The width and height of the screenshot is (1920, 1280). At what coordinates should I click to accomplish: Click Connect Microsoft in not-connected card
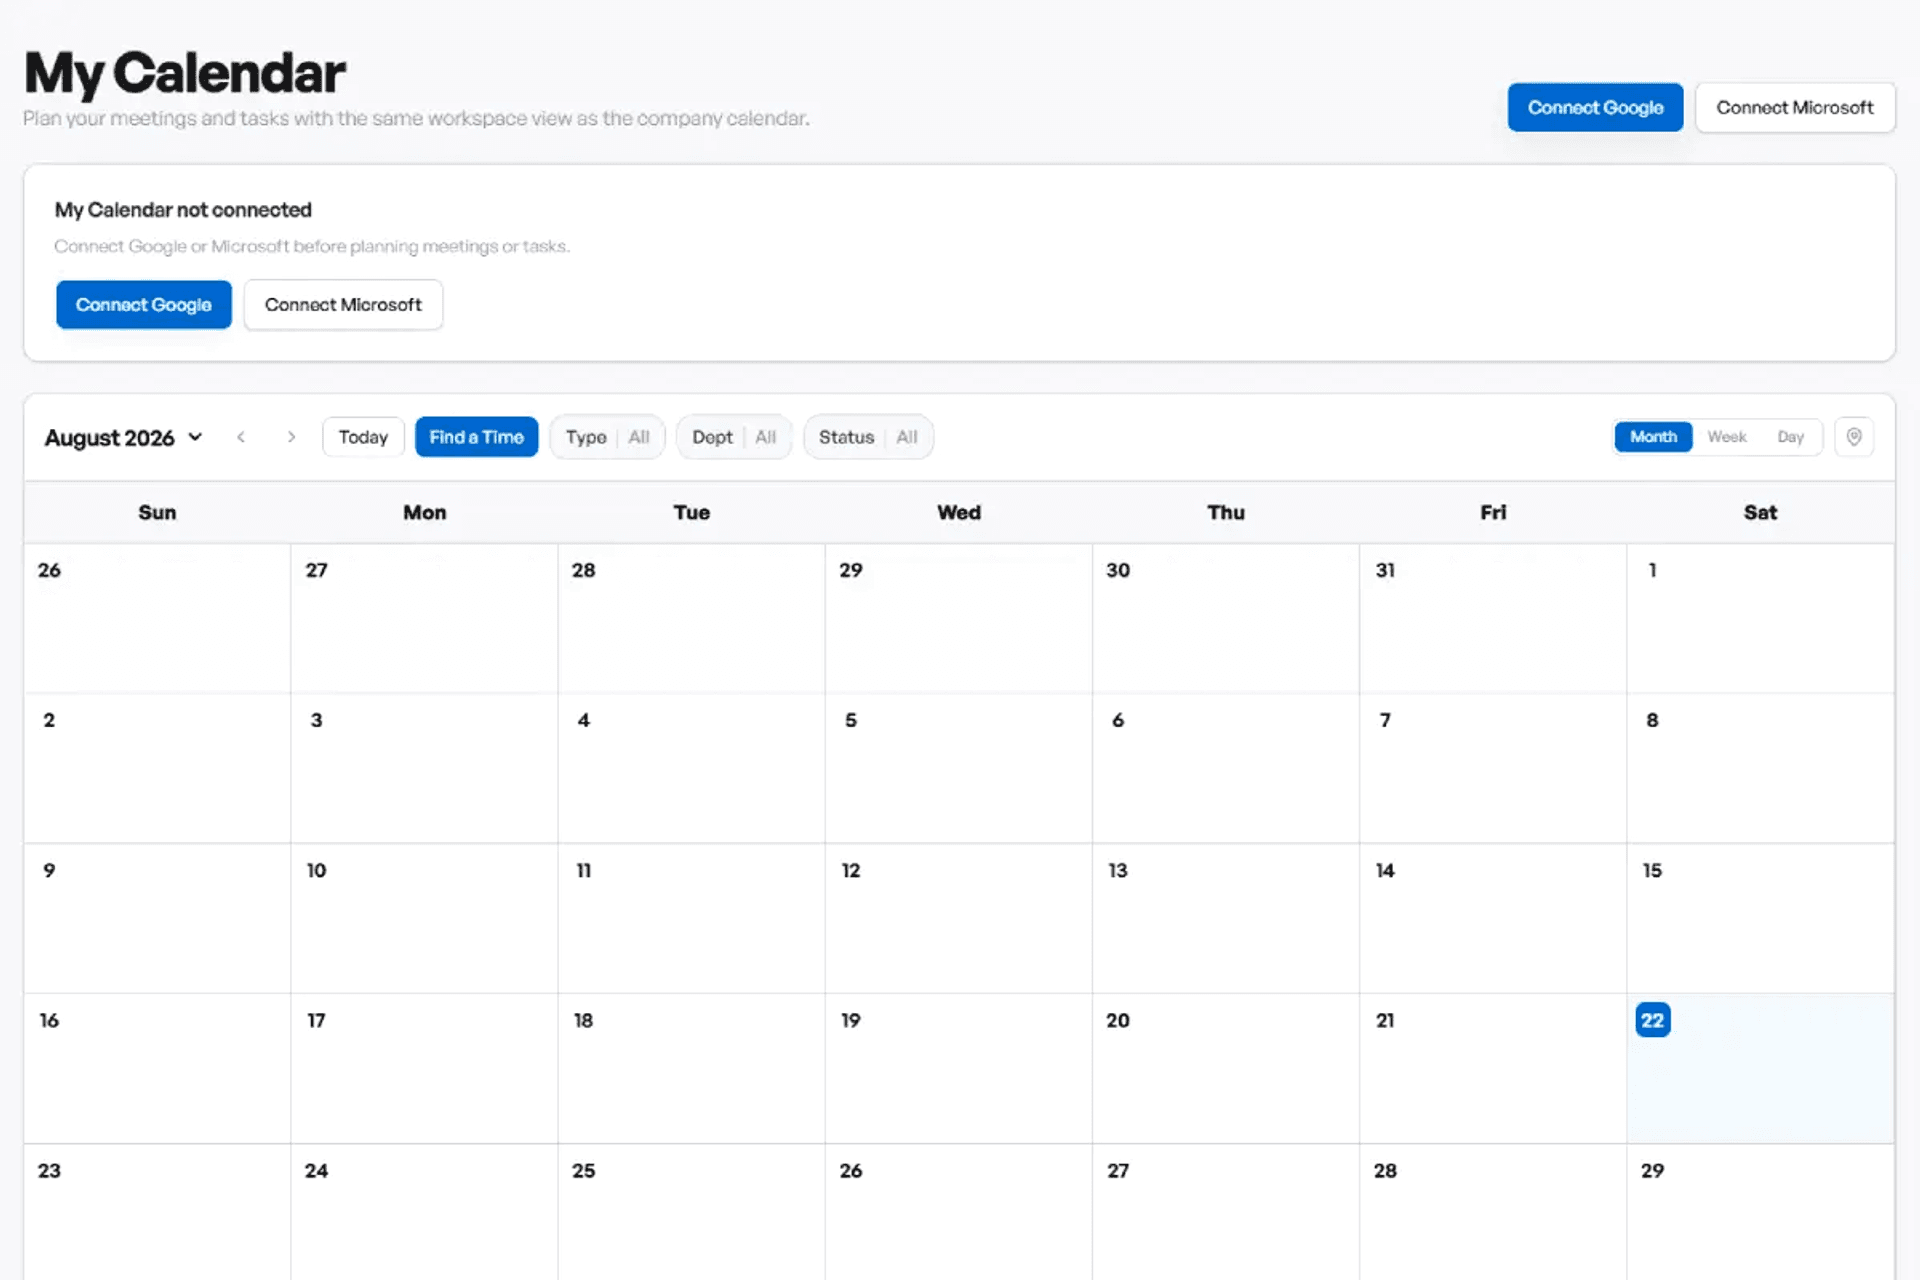click(343, 304)
